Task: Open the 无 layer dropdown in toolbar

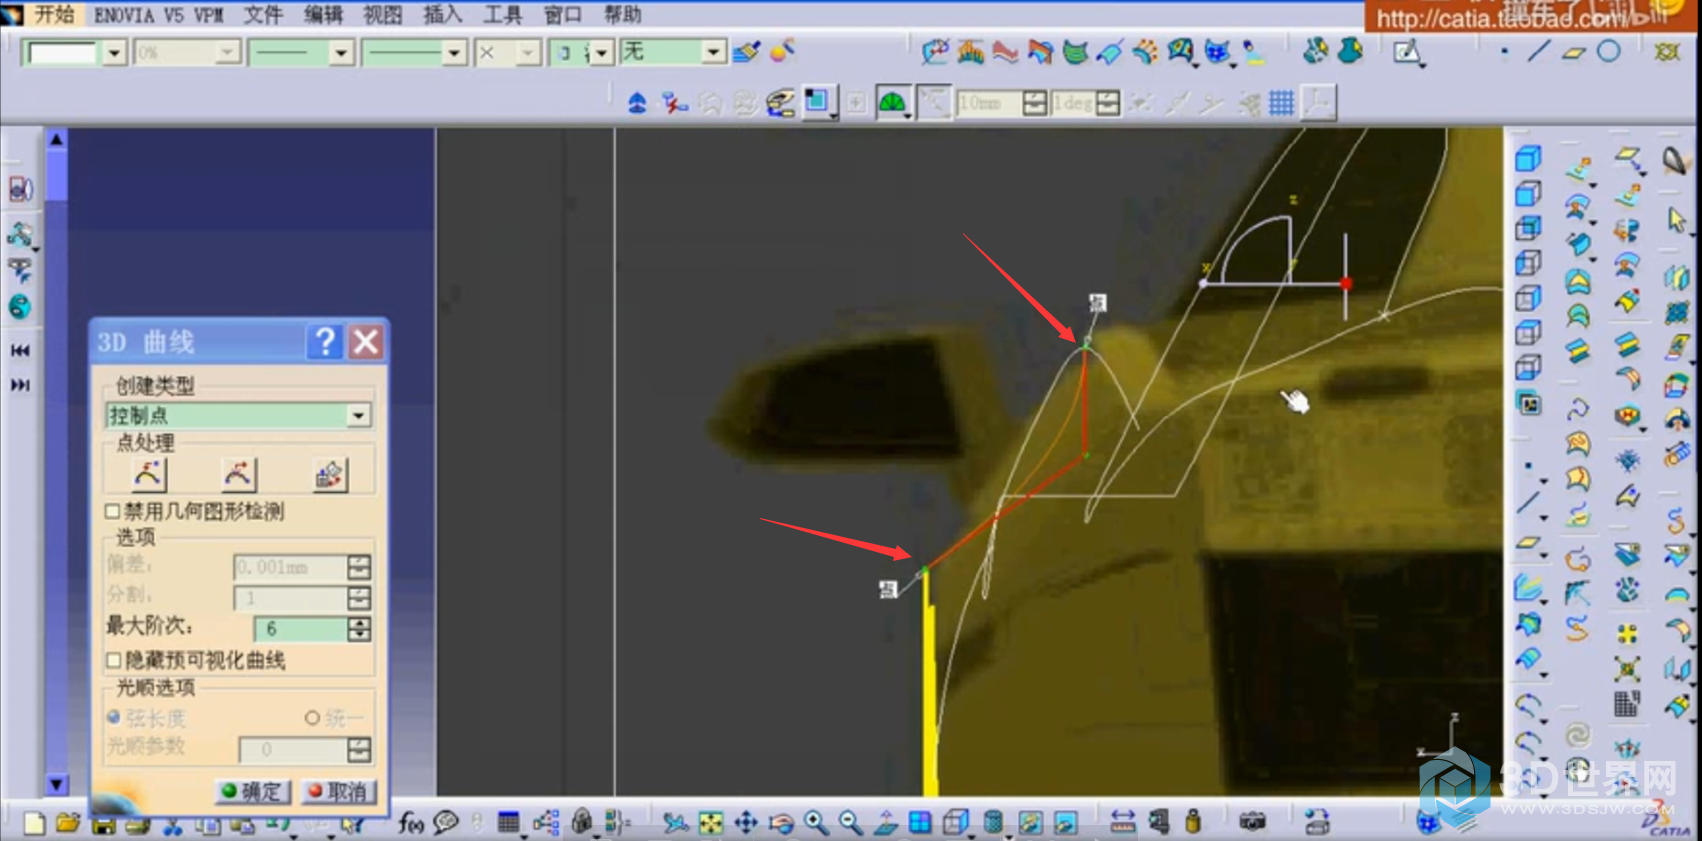Action: (713, 52)
